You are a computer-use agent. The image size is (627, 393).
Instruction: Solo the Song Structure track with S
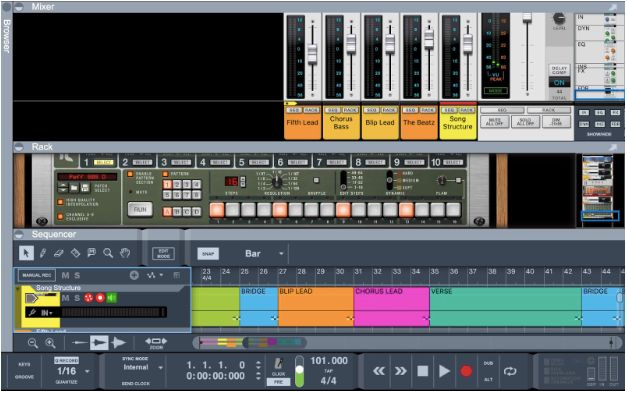pos(77,298)
